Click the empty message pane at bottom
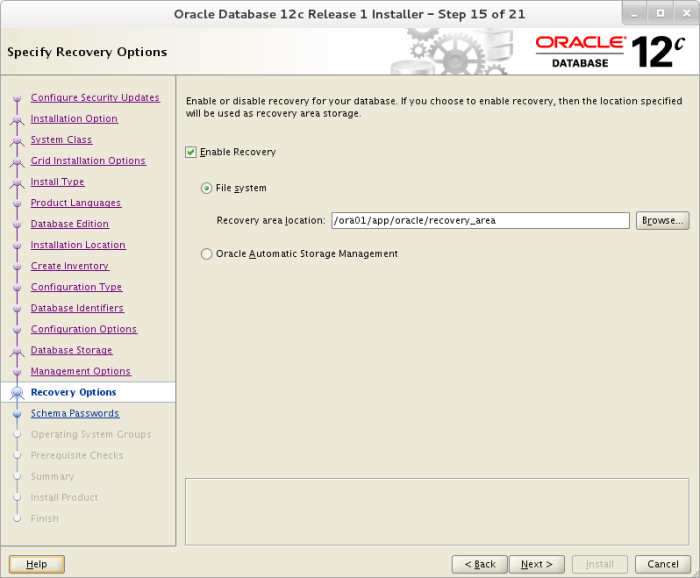Viewport: 700px width, 578px height. pyautogui.click(x=437, y=512)
